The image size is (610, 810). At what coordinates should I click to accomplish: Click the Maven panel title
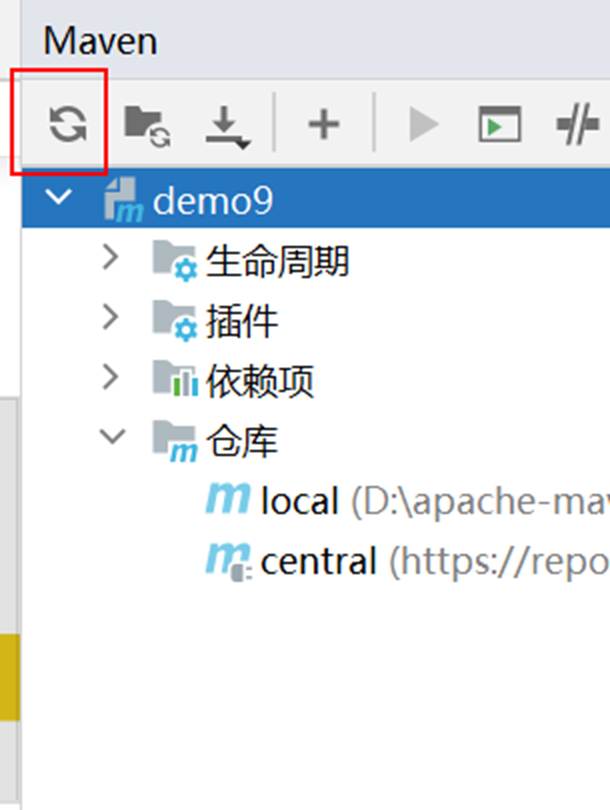[x=100, y=41]
